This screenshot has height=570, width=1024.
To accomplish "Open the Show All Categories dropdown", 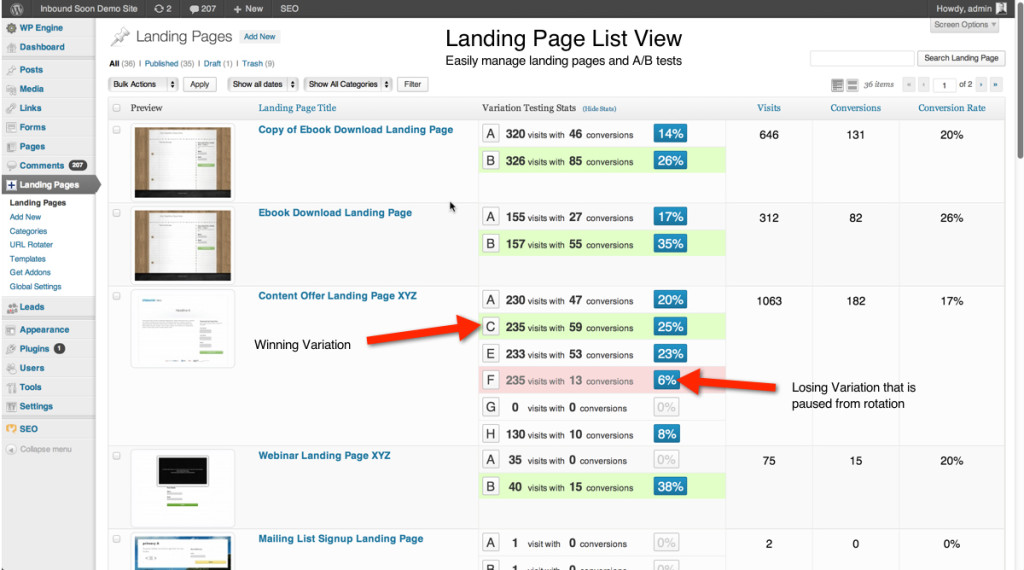I will [x=348, y=84].
